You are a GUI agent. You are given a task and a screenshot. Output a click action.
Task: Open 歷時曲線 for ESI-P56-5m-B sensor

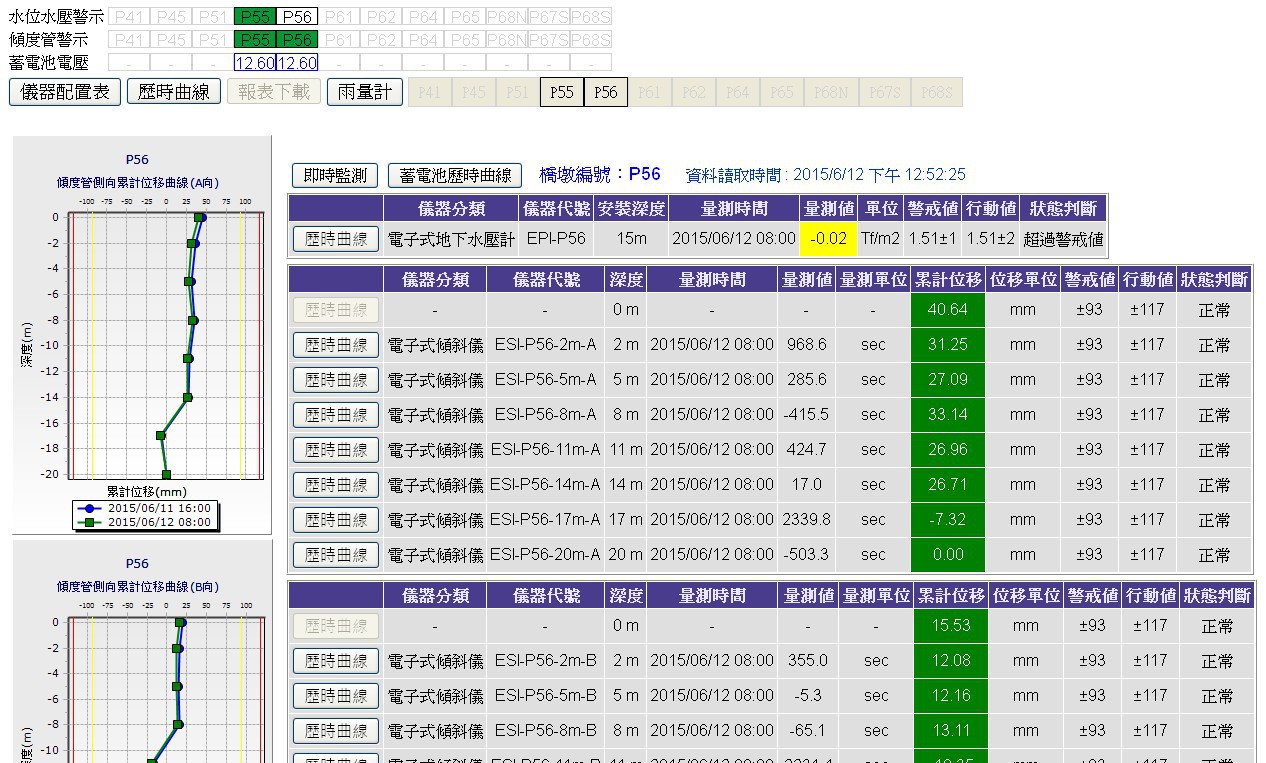click(x=336, y=696)
